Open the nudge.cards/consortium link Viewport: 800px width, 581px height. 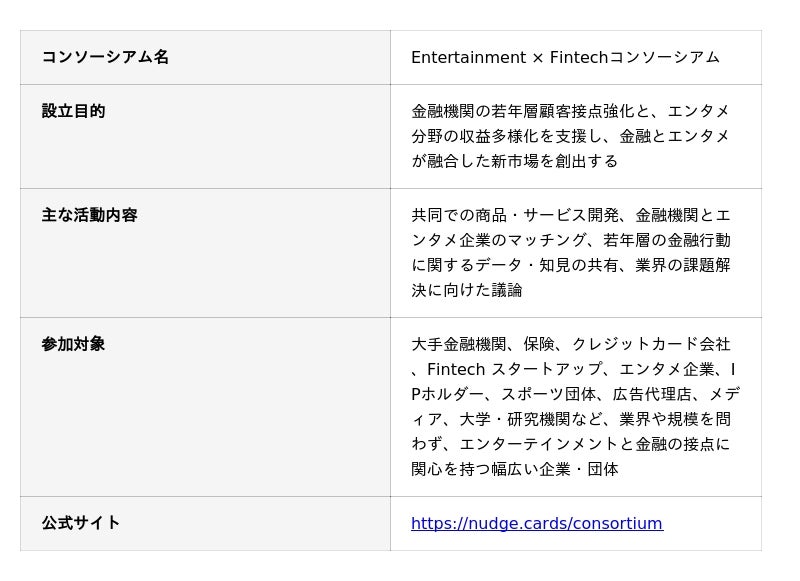pyautogui.click(x=536, y=523)
